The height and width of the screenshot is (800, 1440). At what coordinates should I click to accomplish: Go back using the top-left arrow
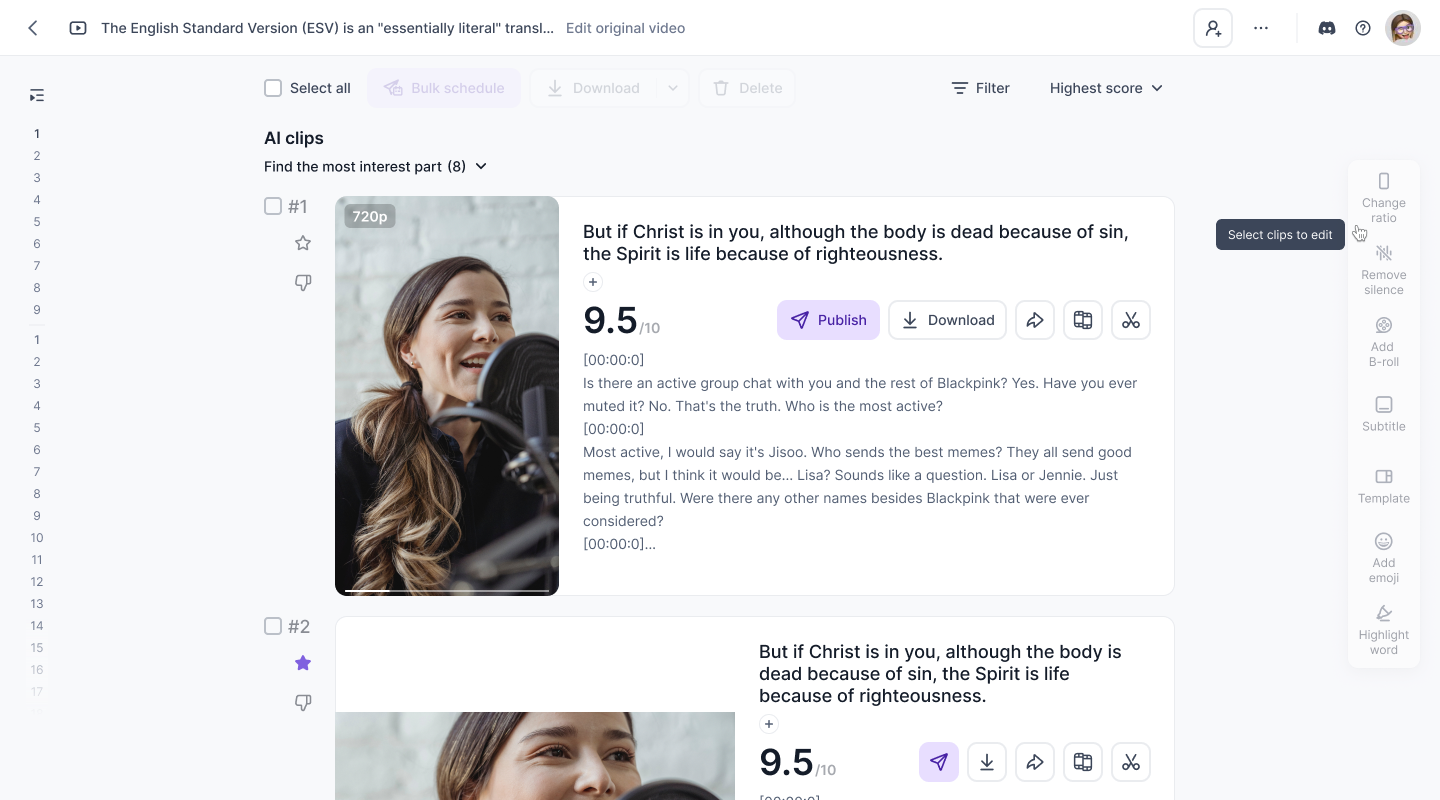click(x=33, y=28)
